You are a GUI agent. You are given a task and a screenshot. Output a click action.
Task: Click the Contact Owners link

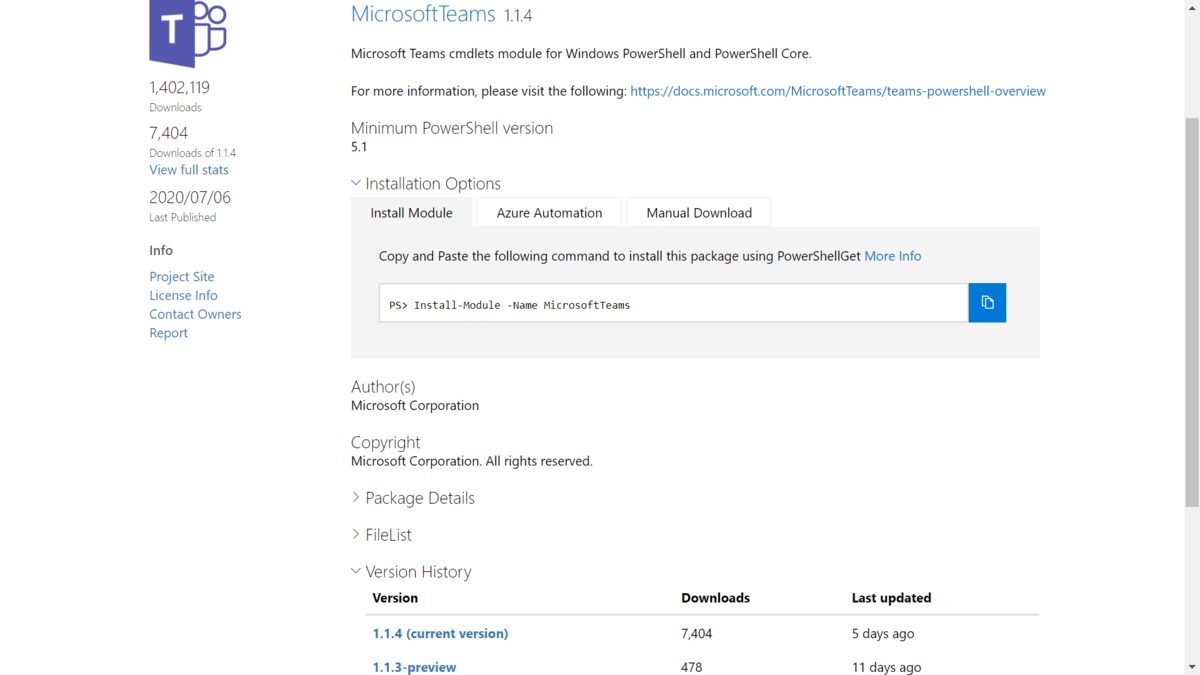click(x=195, y=314)
